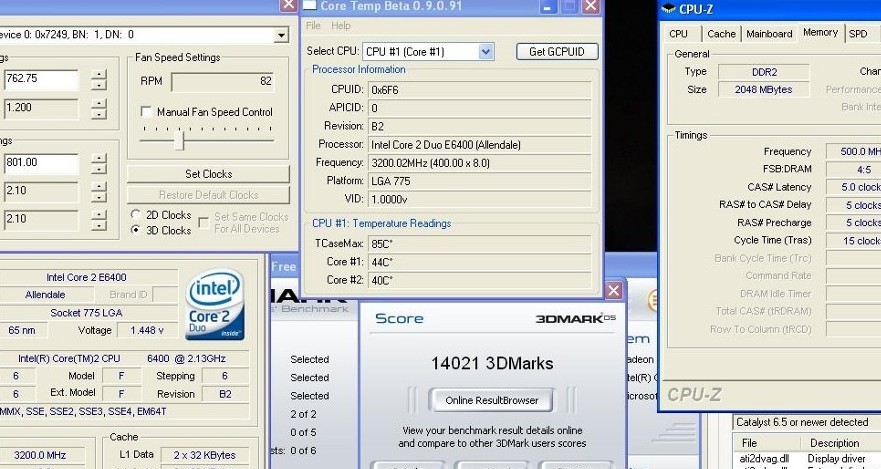This screenshot has width=881, height=469.
Task: Click the Get GCPUID button
Action: [557, 52]
